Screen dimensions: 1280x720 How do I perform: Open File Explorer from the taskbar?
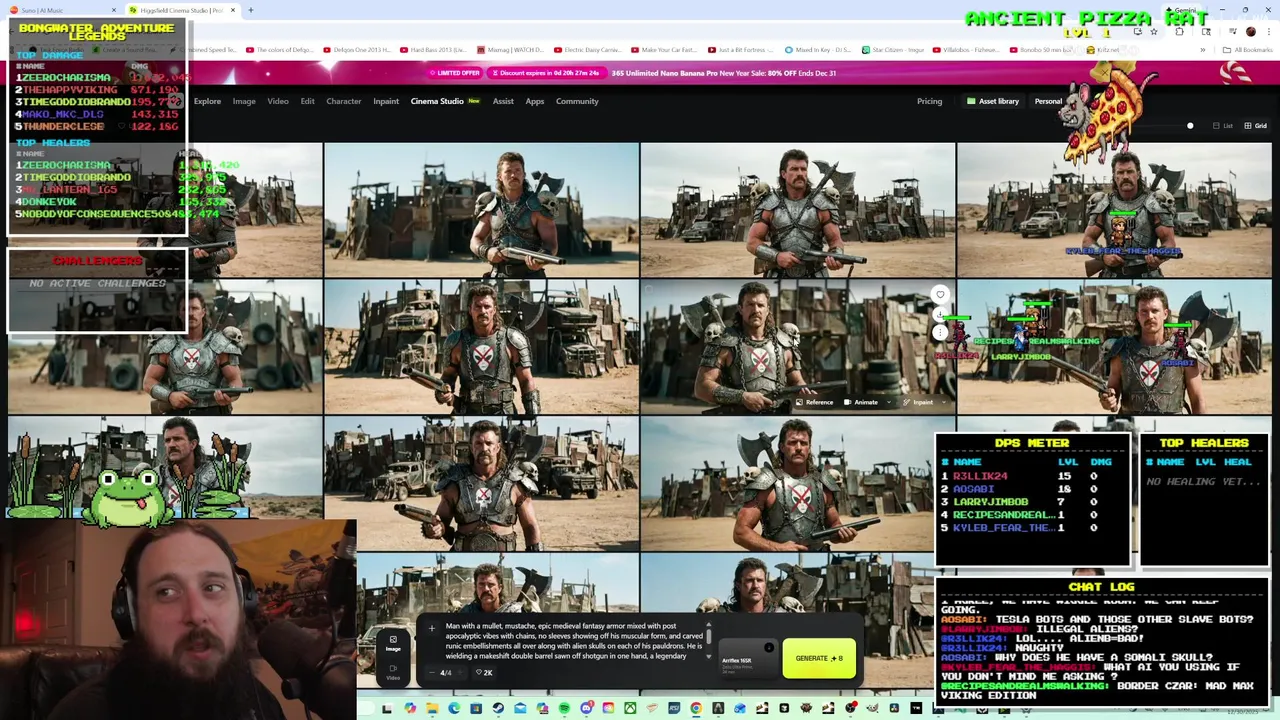(432, 709)
